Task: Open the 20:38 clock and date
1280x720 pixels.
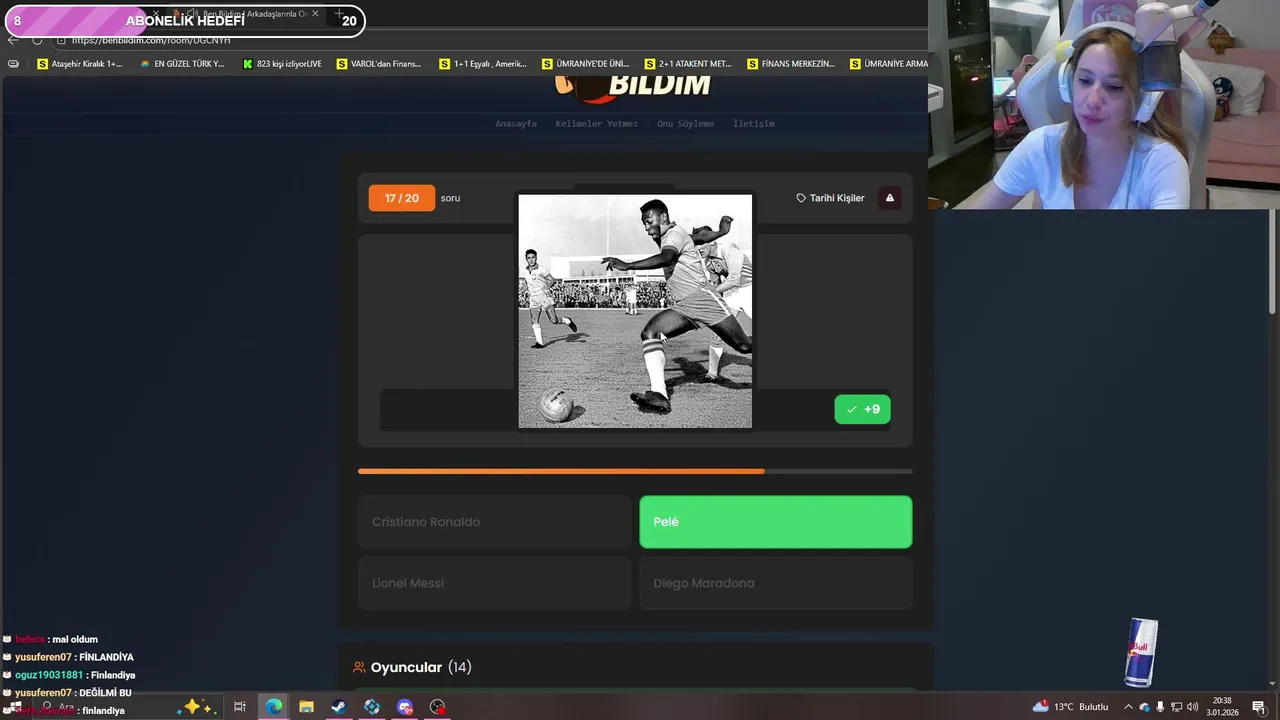Action: point(1222,707)
